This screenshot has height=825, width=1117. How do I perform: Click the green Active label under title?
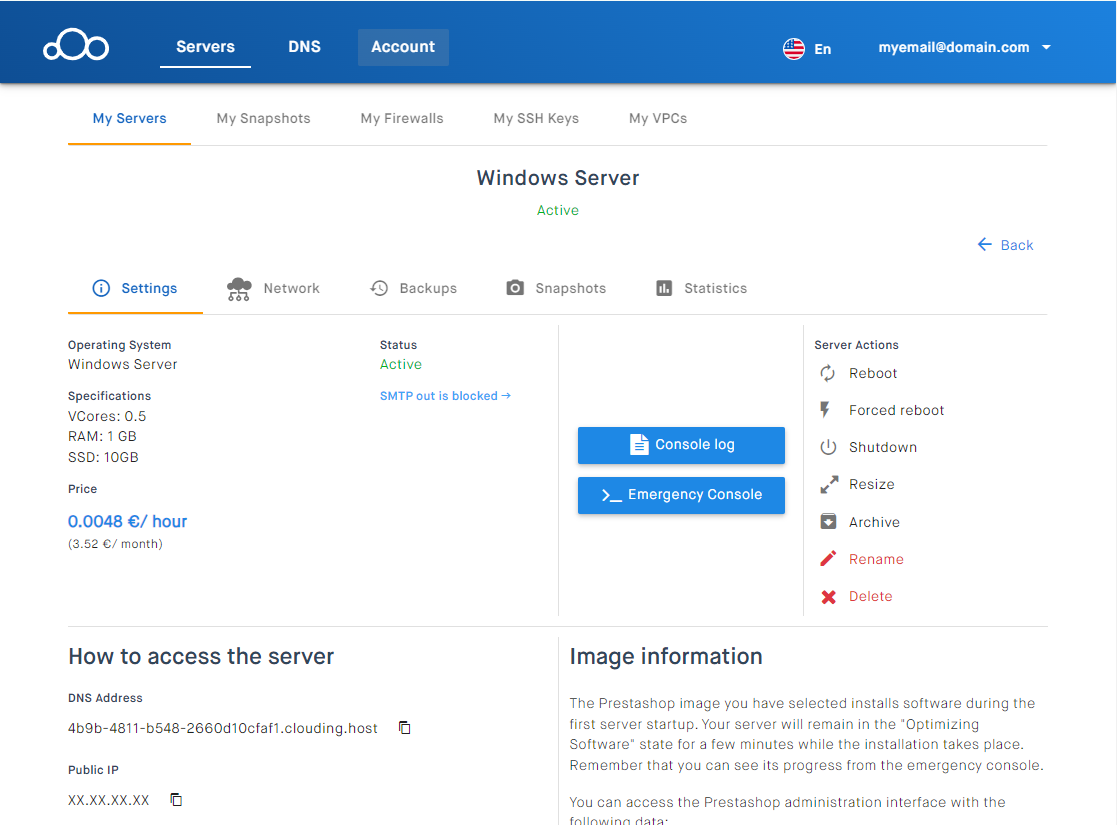[558, 210]
